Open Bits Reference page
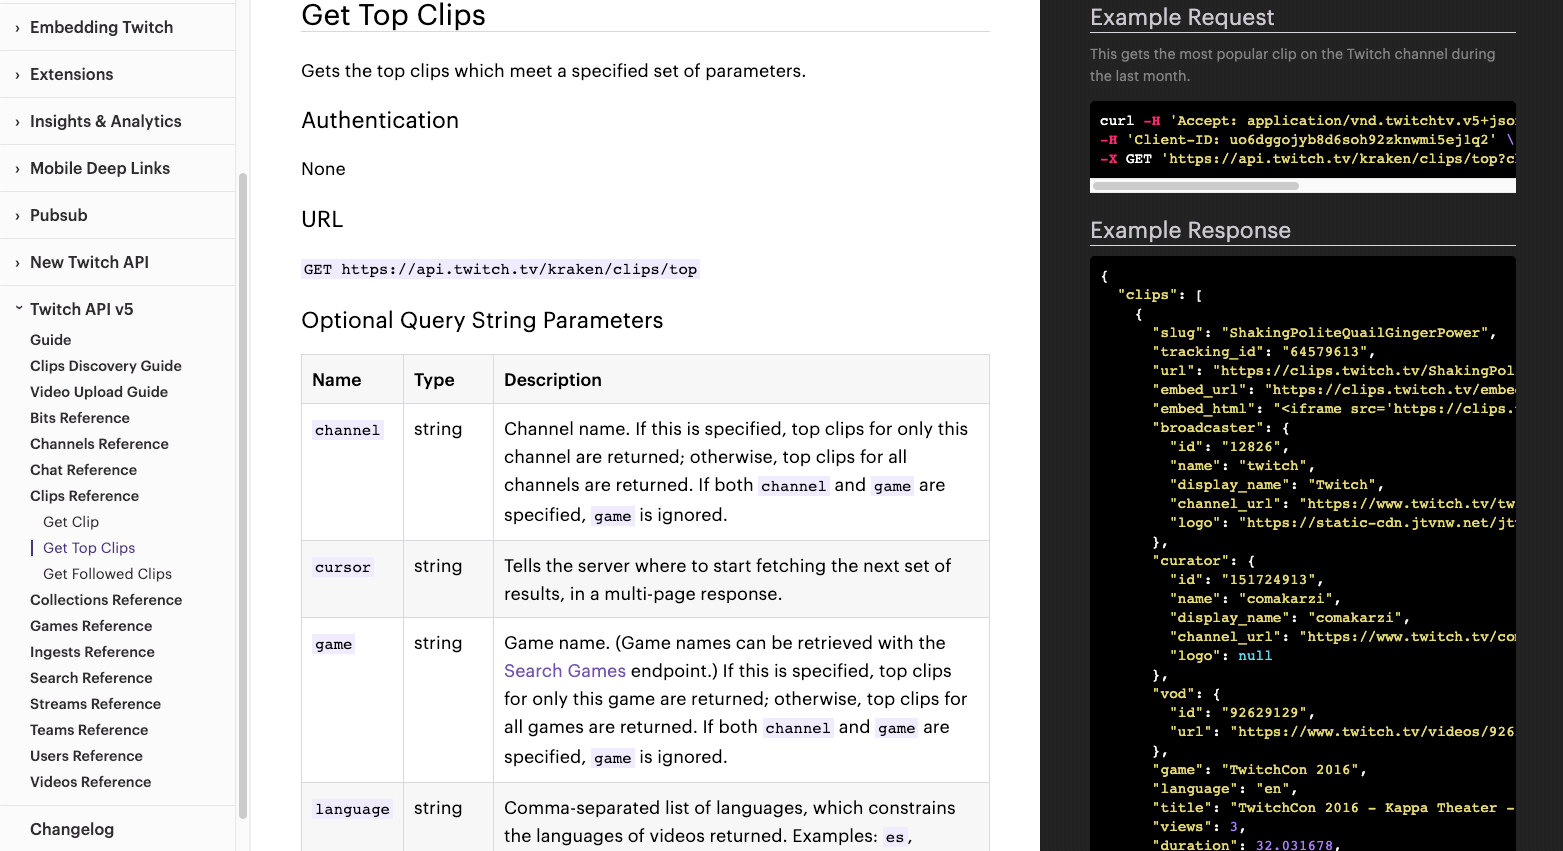The height and width of the screenshot is (851, 1563). (80, 418)
